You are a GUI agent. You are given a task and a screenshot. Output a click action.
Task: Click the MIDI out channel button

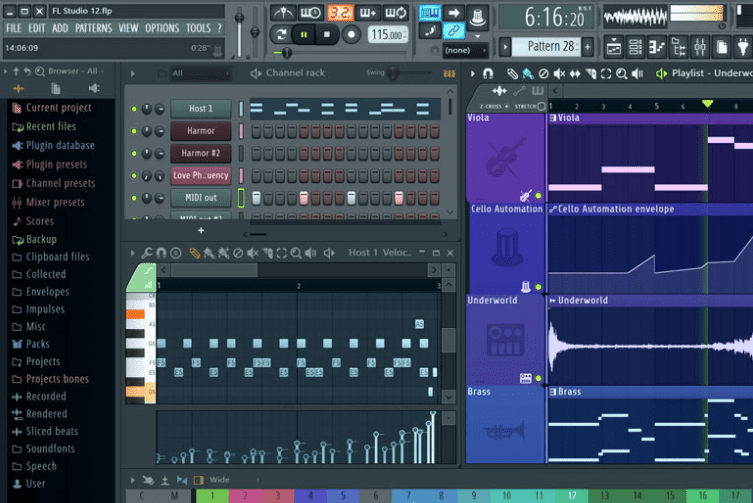click(201, 197)
